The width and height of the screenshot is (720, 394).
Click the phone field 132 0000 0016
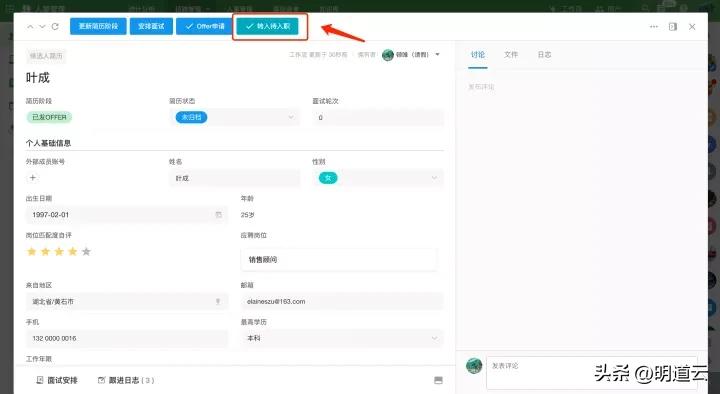click(127, 338)
